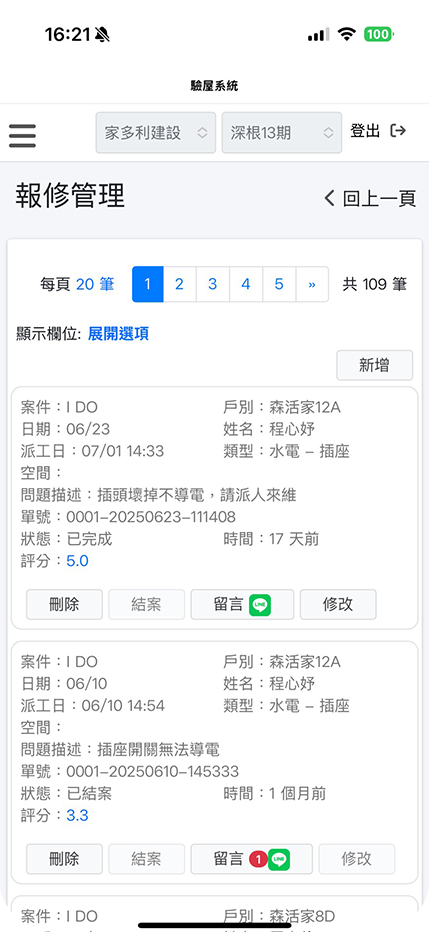Open the 5.0 rating of first case
The width and height of the screenshot is (429, 934).
pyautogui.click(x=77, y=561)
